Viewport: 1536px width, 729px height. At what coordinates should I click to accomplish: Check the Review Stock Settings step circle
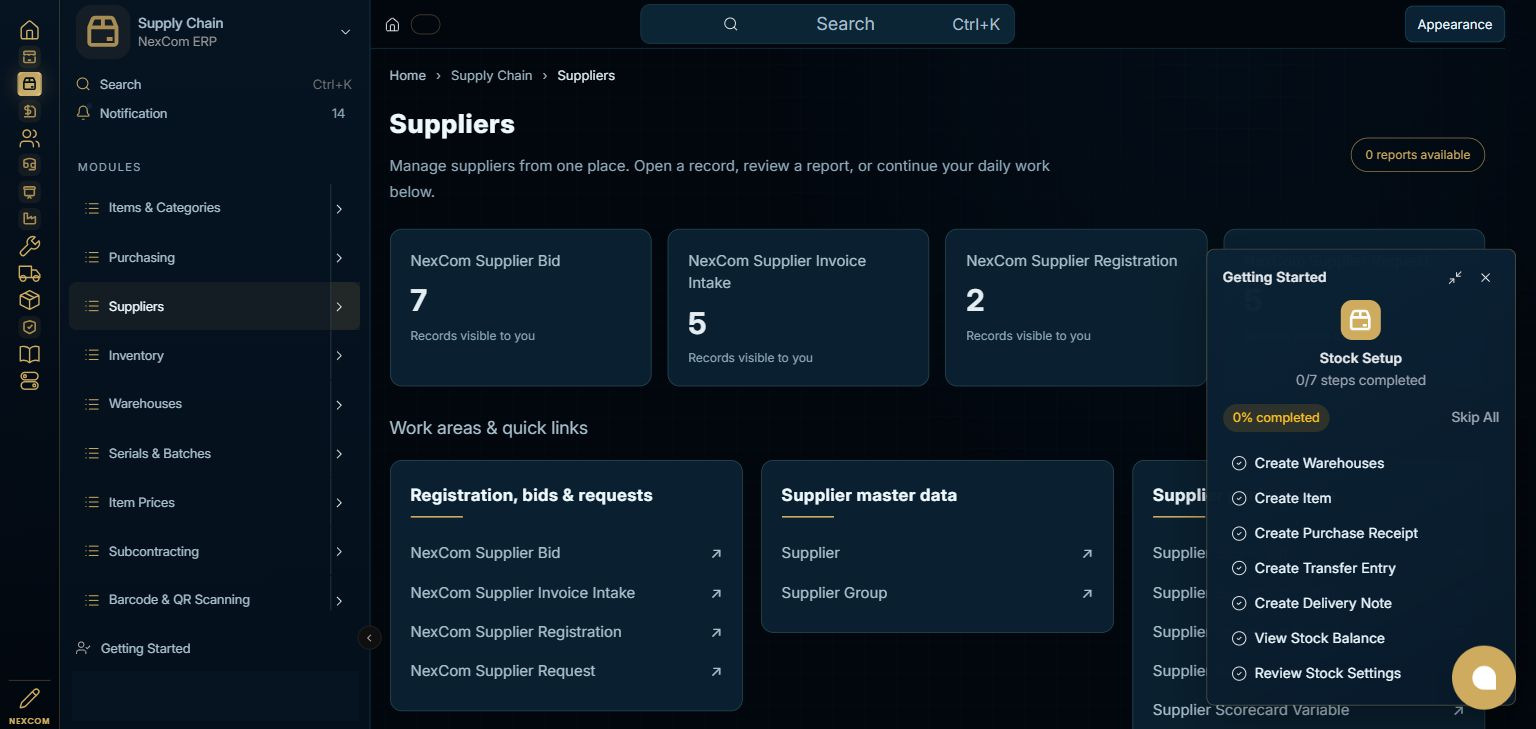pos(1239,673)
